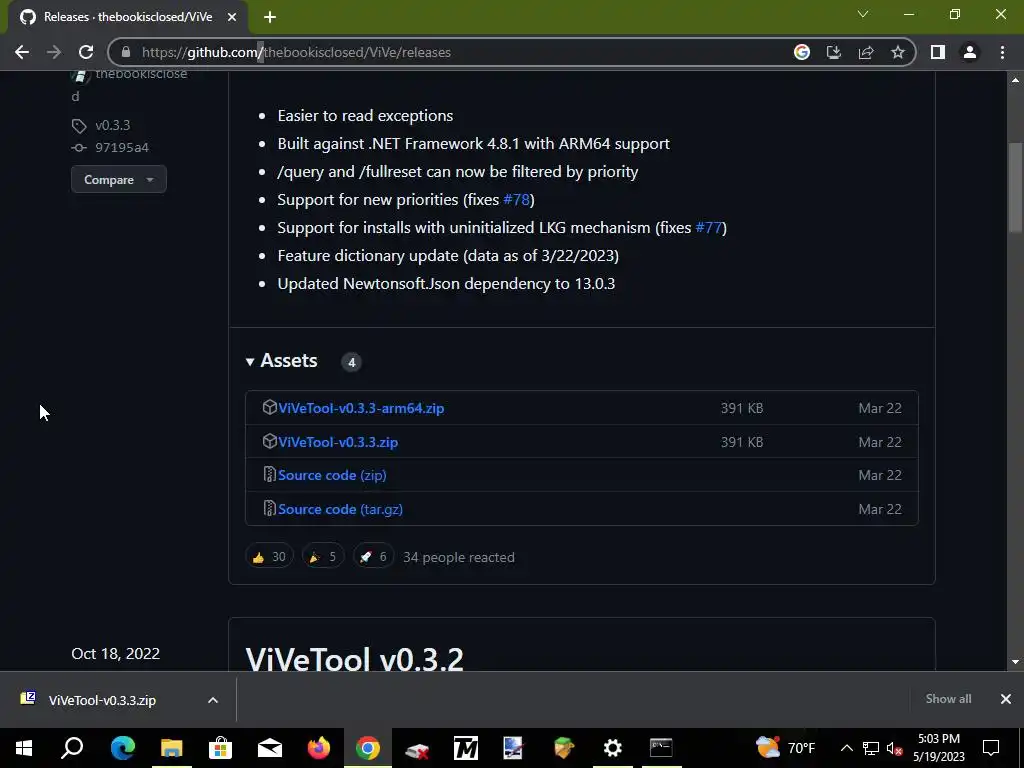Close the downloads bar
Viewport: 1024px width, 768px height.
click(1006, 699)
